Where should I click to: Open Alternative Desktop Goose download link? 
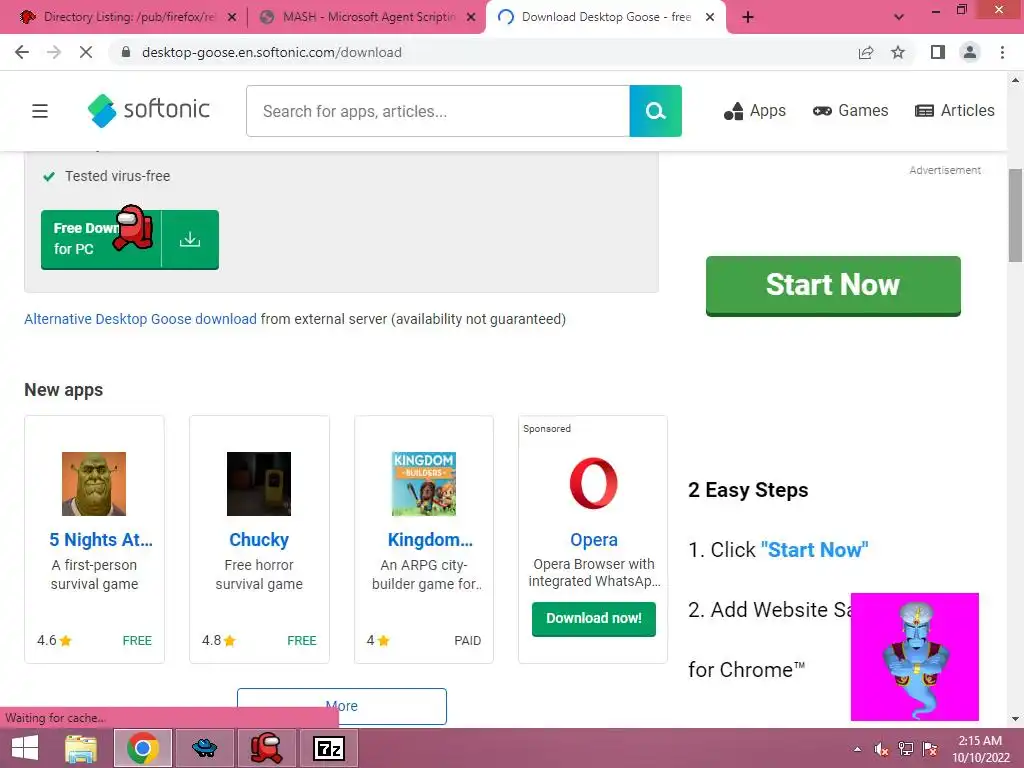140,319
